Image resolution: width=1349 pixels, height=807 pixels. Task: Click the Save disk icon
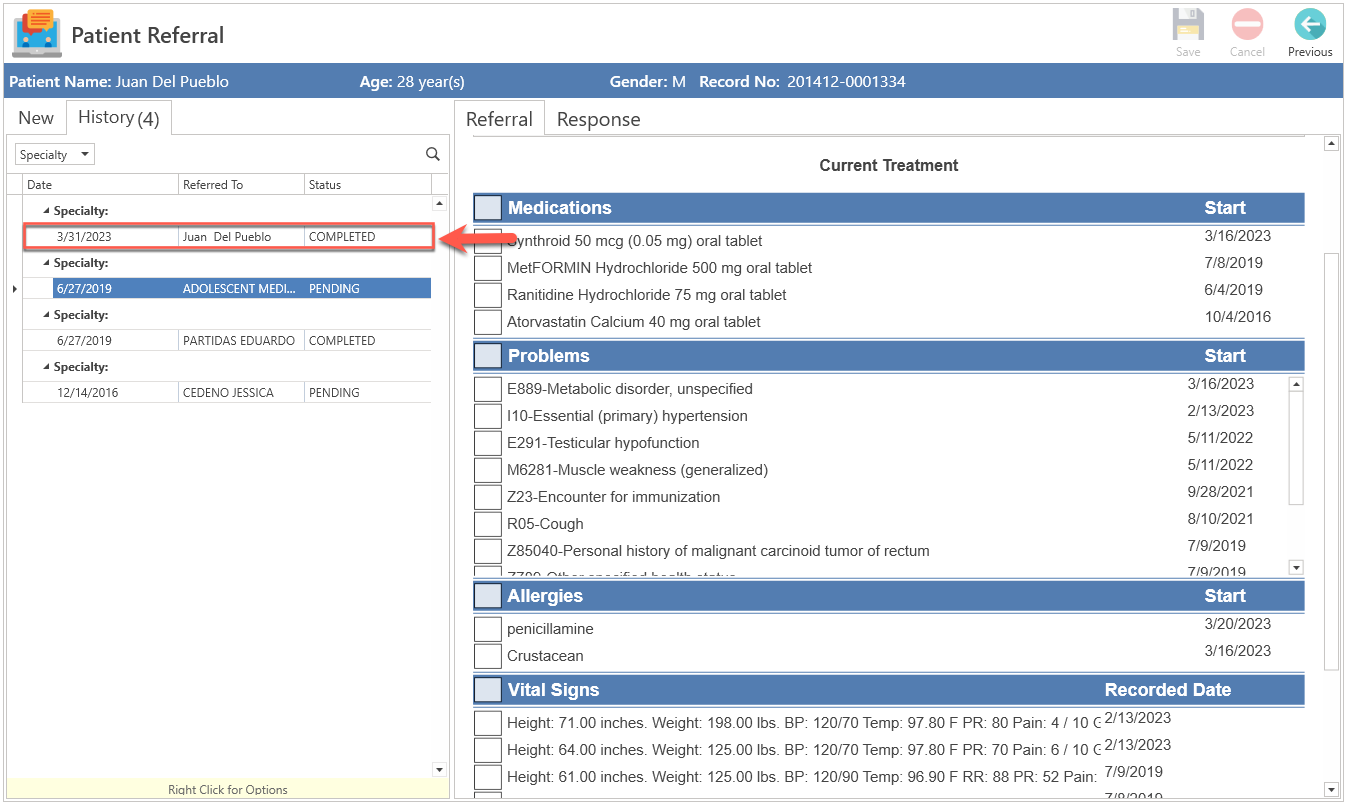[x=1188, y=25]
